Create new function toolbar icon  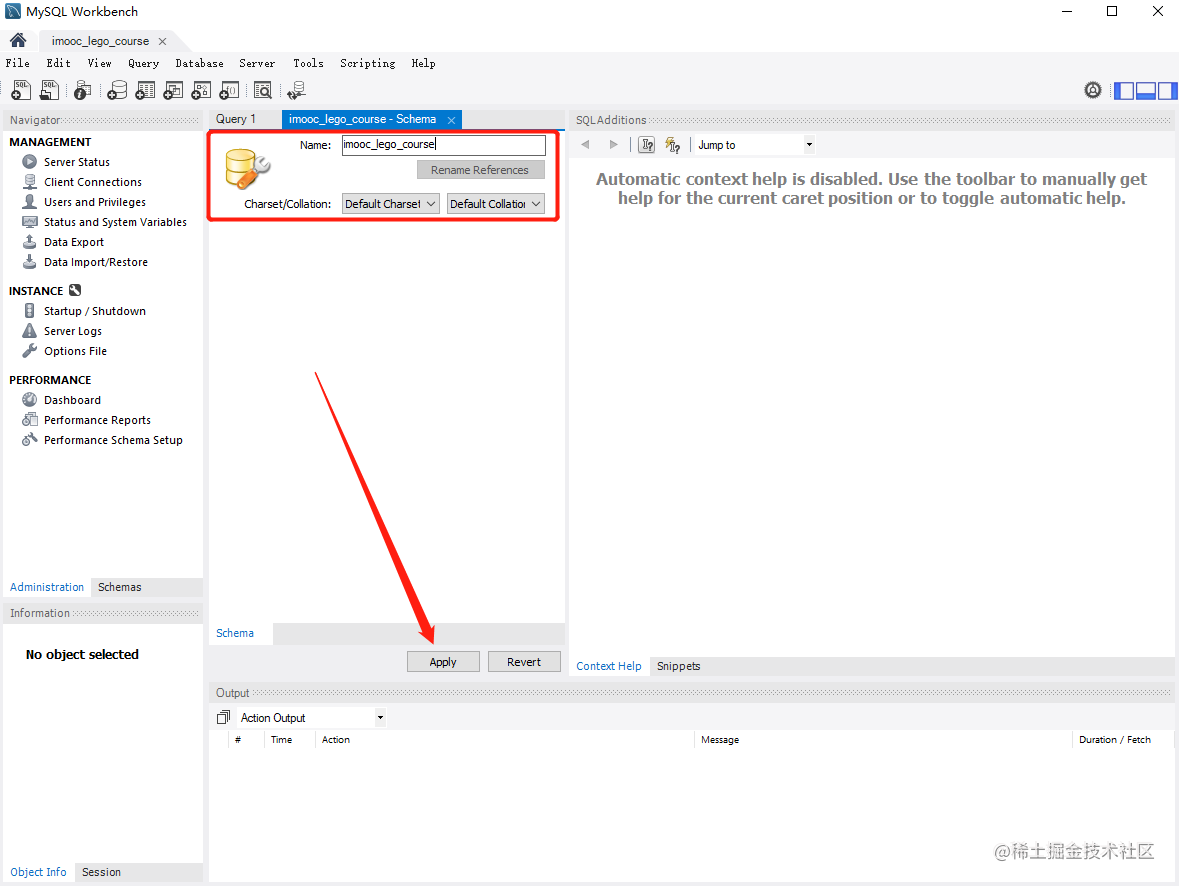click(229, 90)
